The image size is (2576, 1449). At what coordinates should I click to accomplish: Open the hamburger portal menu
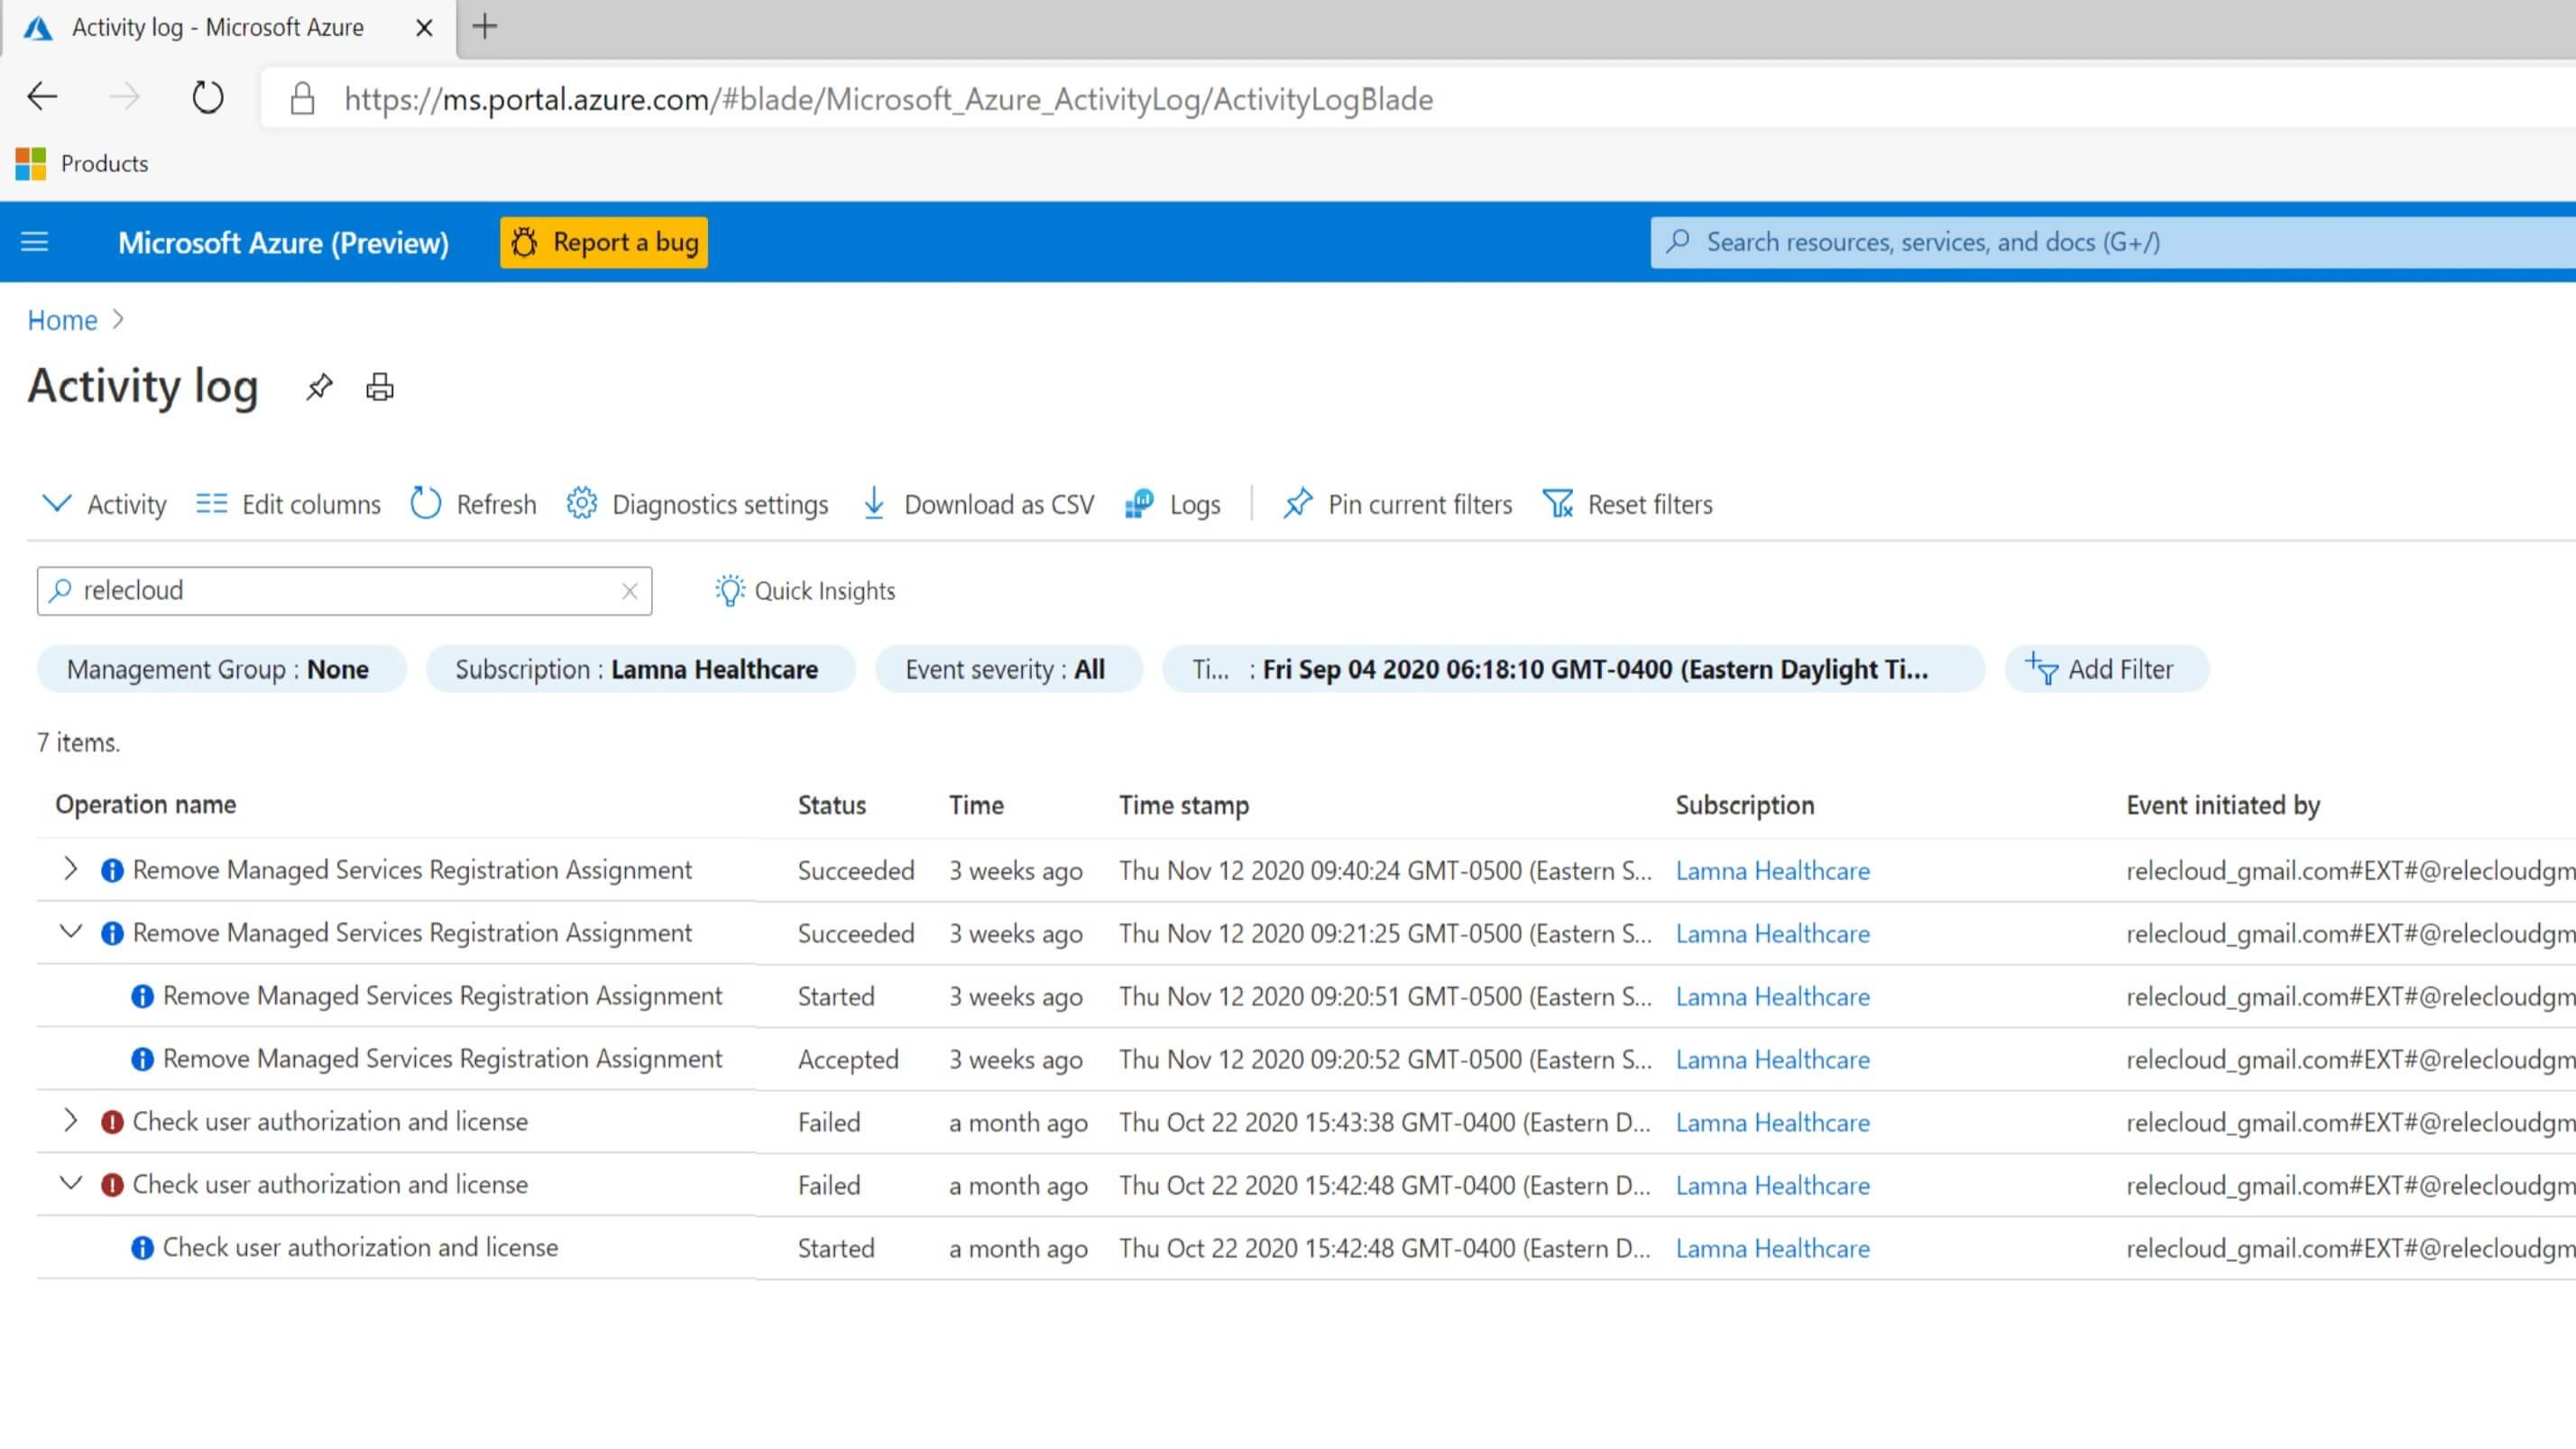35,242
